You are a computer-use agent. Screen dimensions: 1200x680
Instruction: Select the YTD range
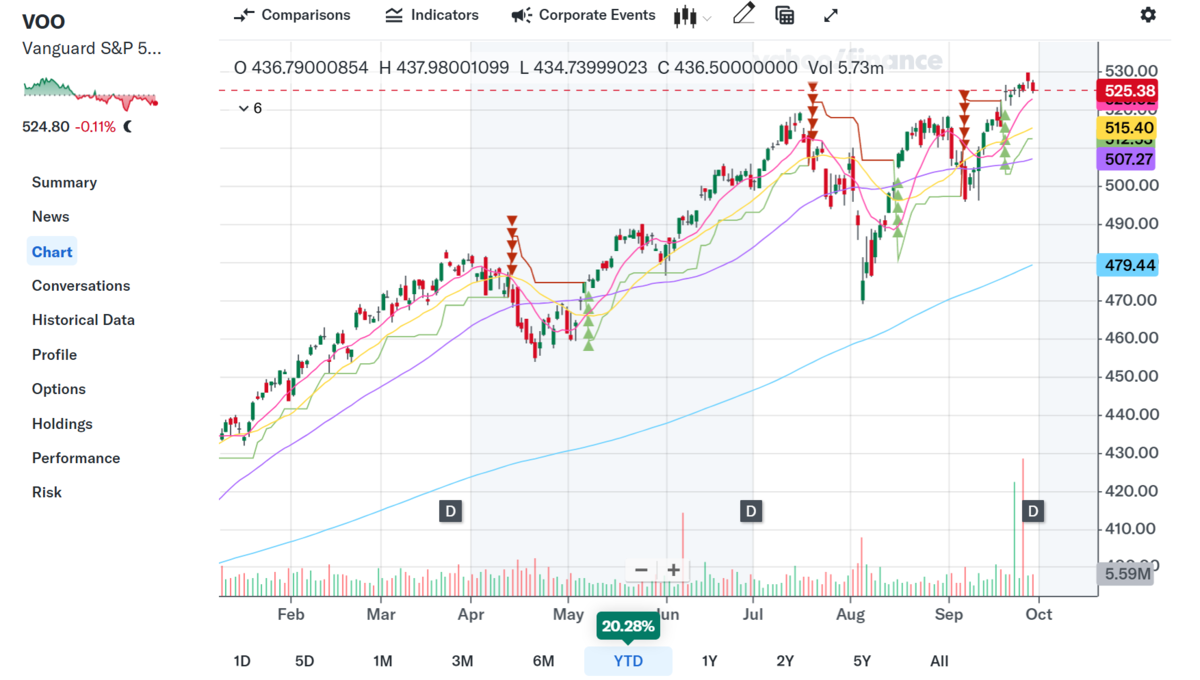(x=628, y=661)
